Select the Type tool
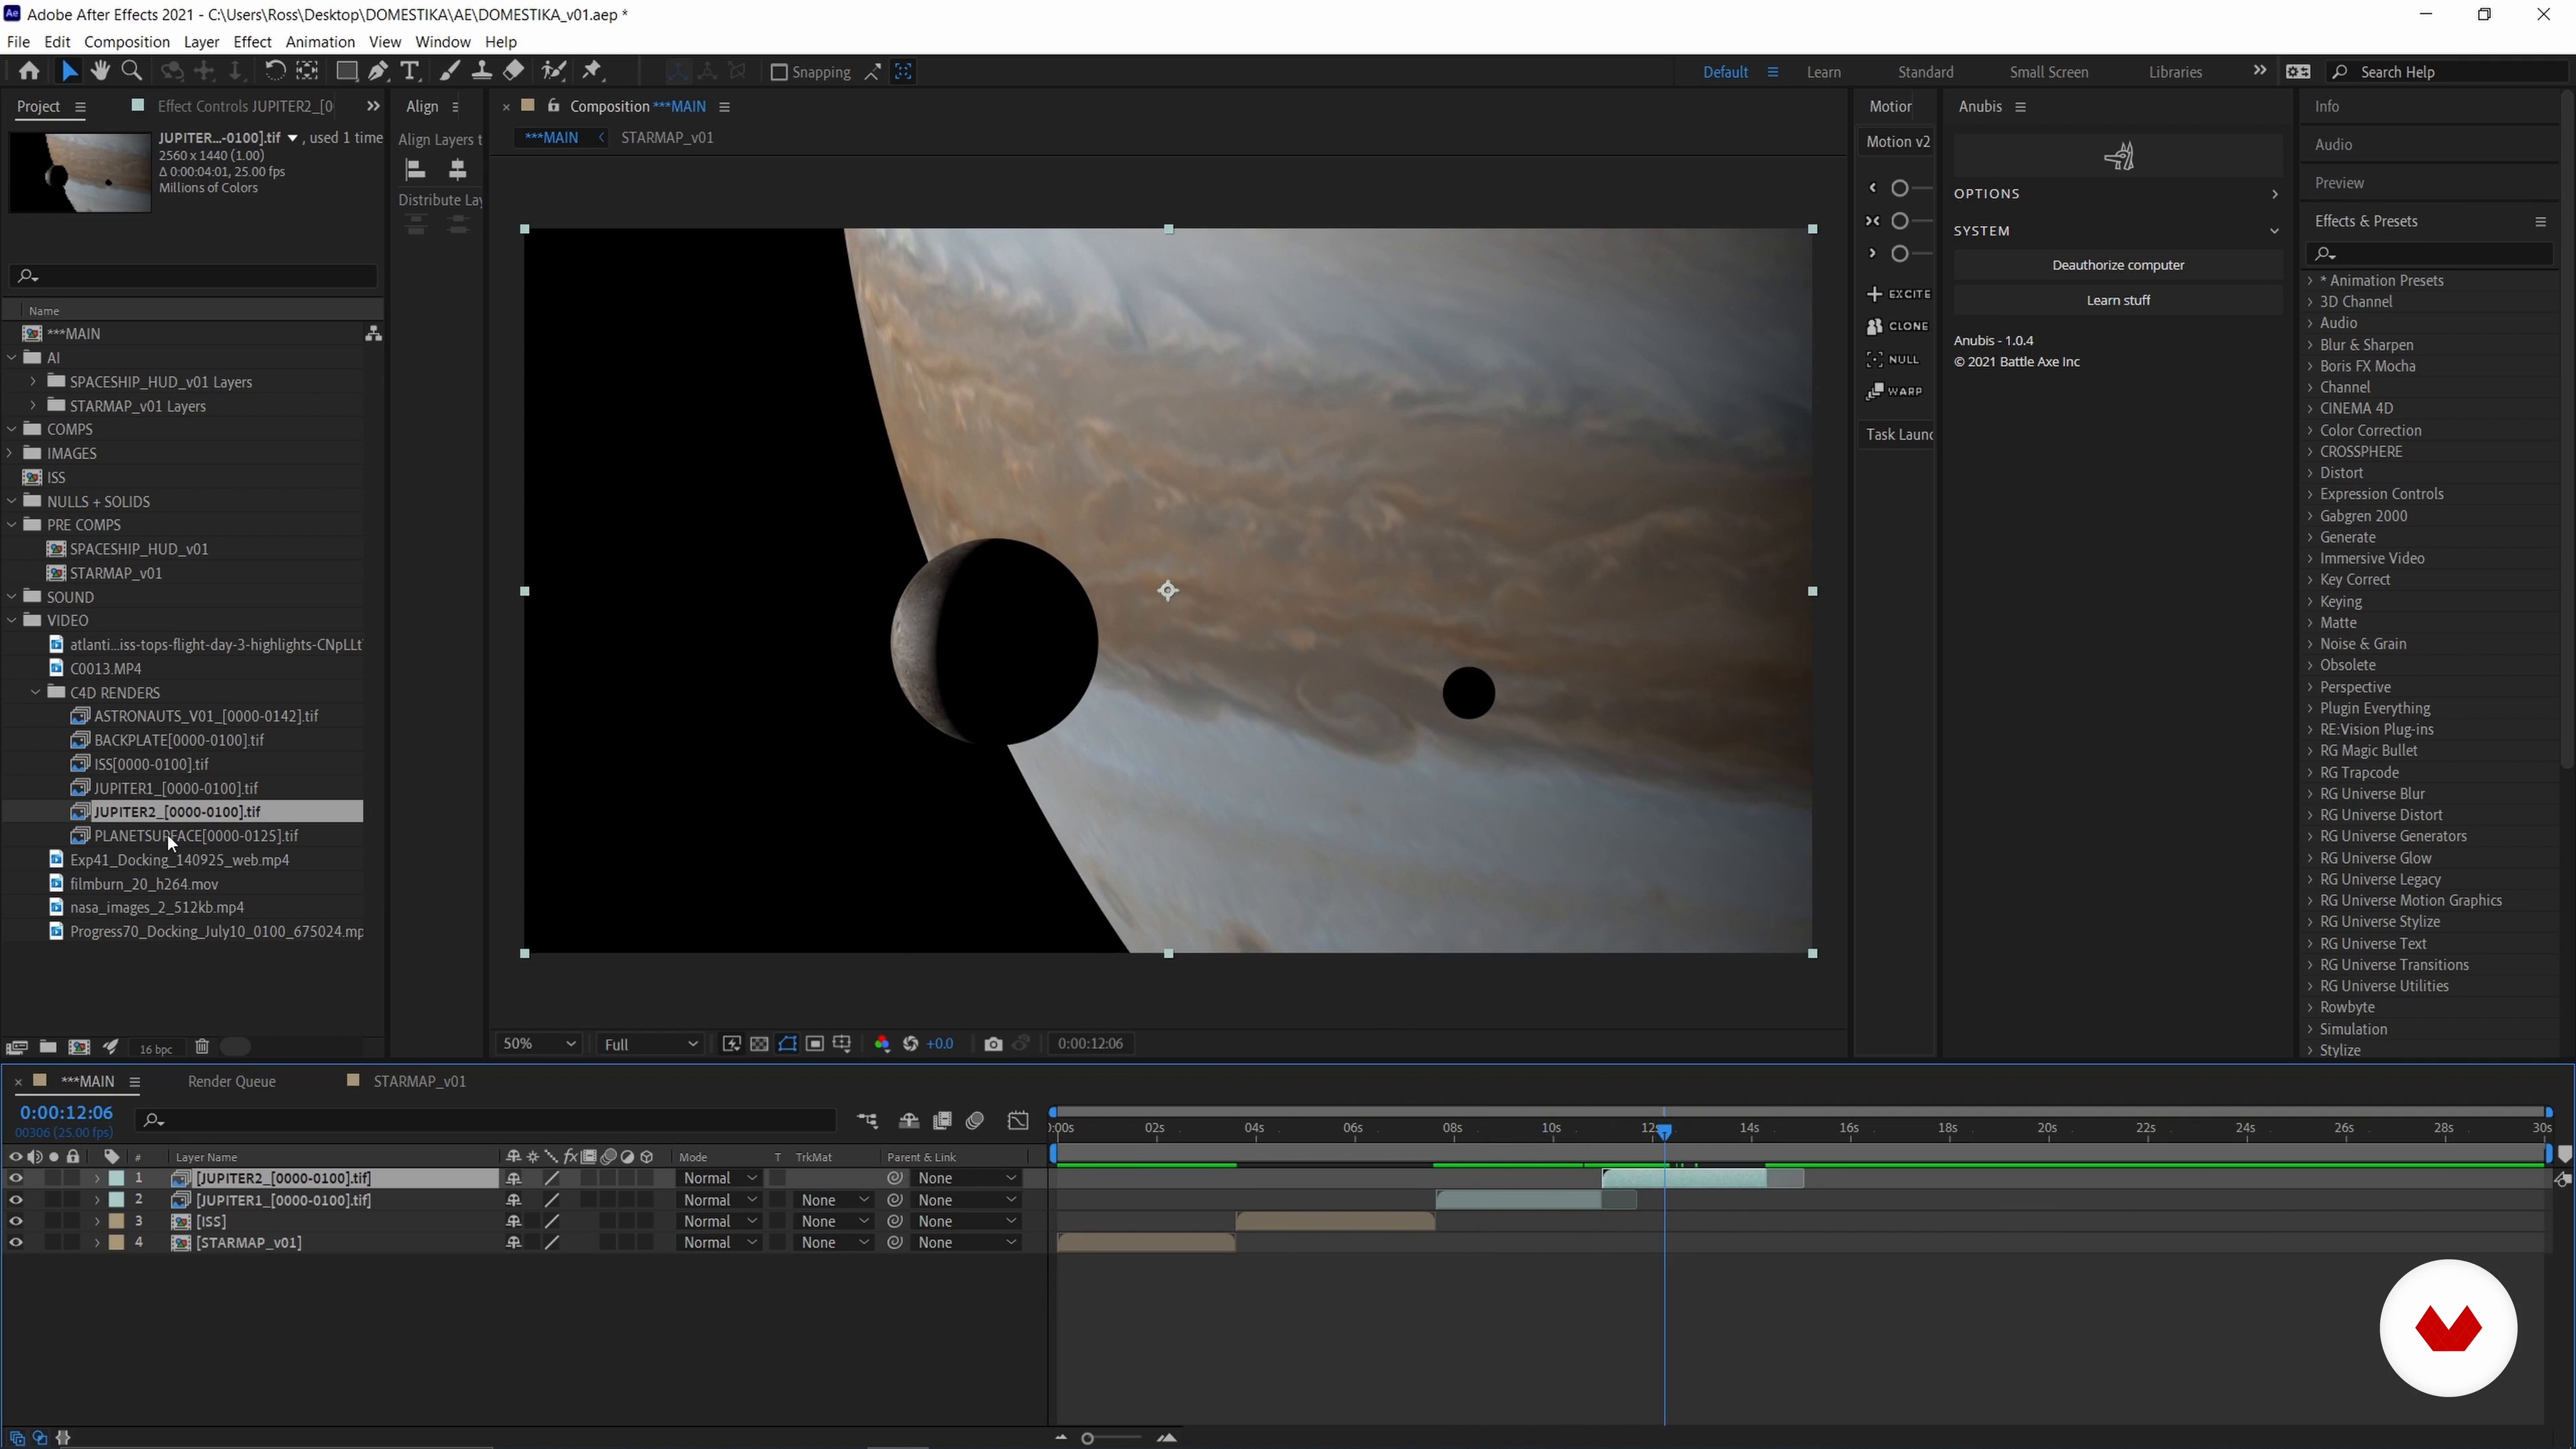2576x1449 pixels. tap(409, 71)
